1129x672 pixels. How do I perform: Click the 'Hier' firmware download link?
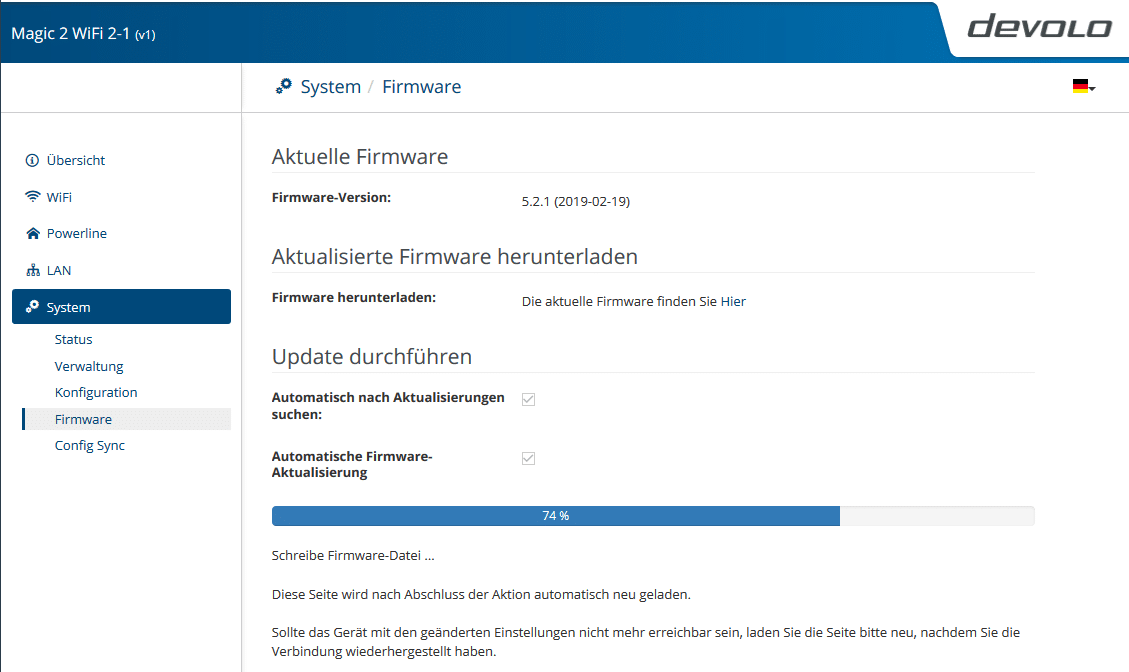733,301
